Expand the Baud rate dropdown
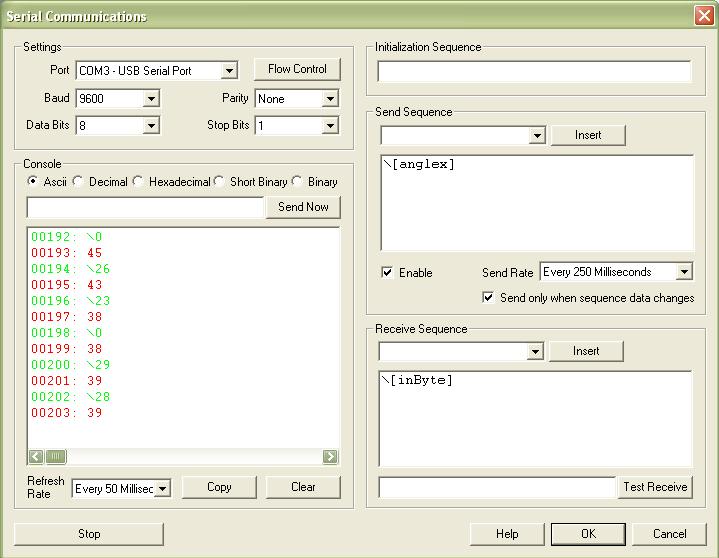The width and height of the screenshot is (719, 558). point(151,99)
